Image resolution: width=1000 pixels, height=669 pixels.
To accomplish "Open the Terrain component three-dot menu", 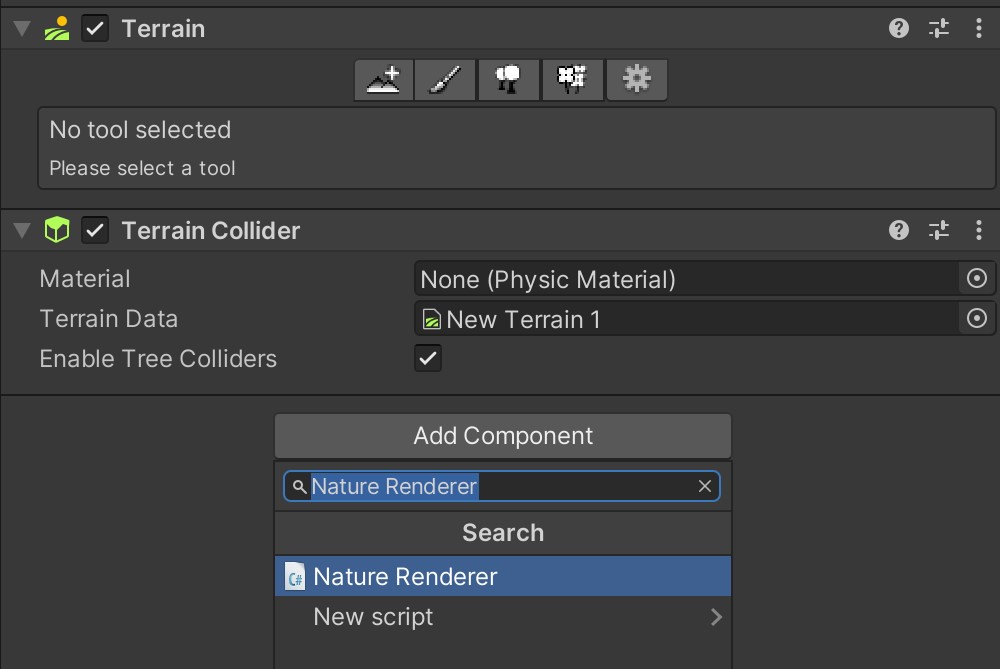I will (x=979, y=28).
